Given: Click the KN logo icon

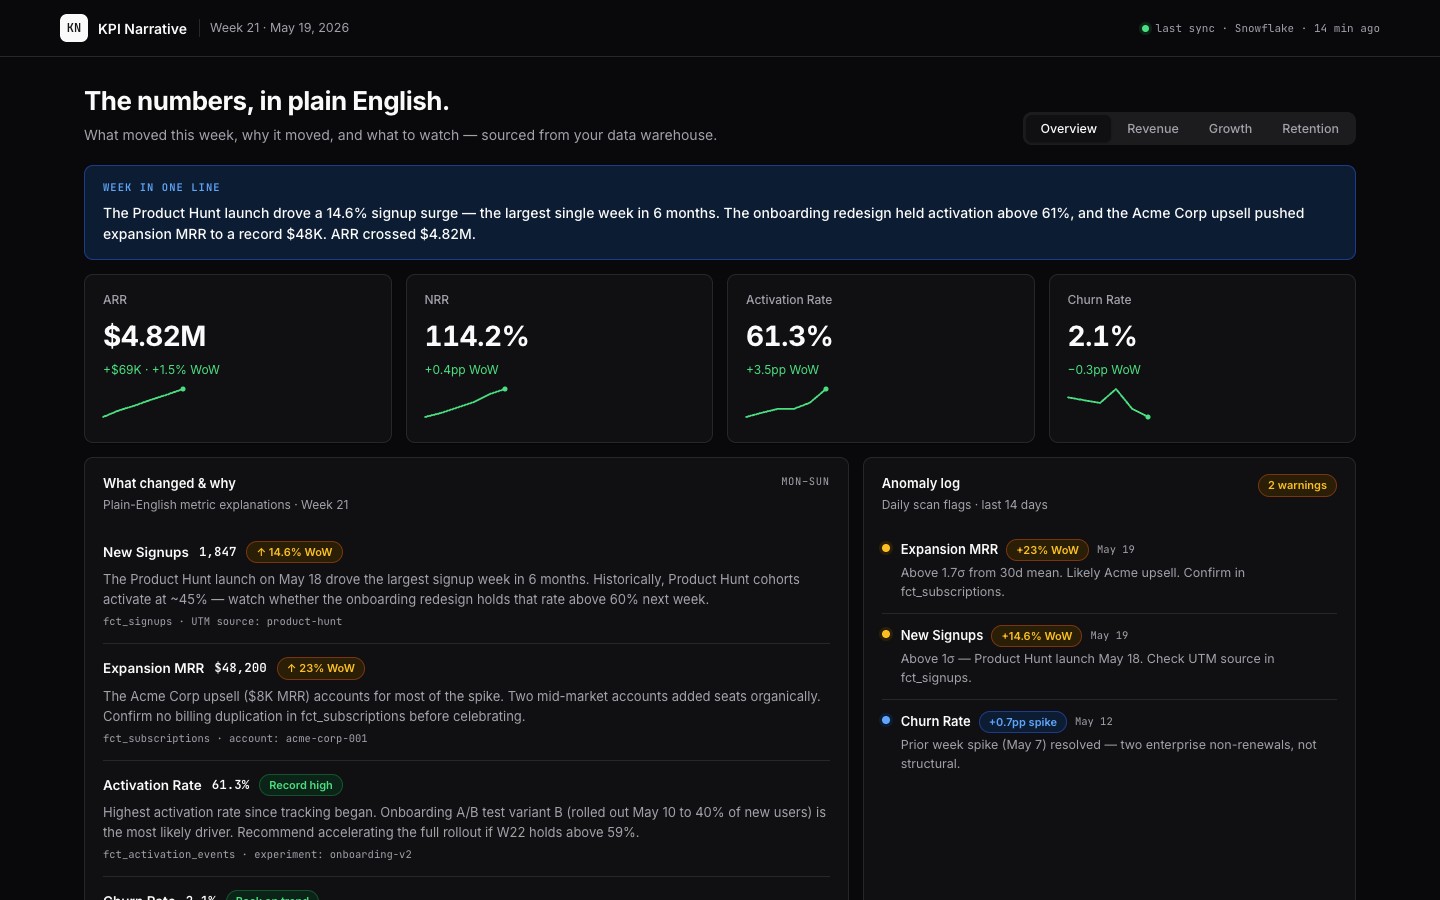Looking at the screenshot, I should (74, 28).
